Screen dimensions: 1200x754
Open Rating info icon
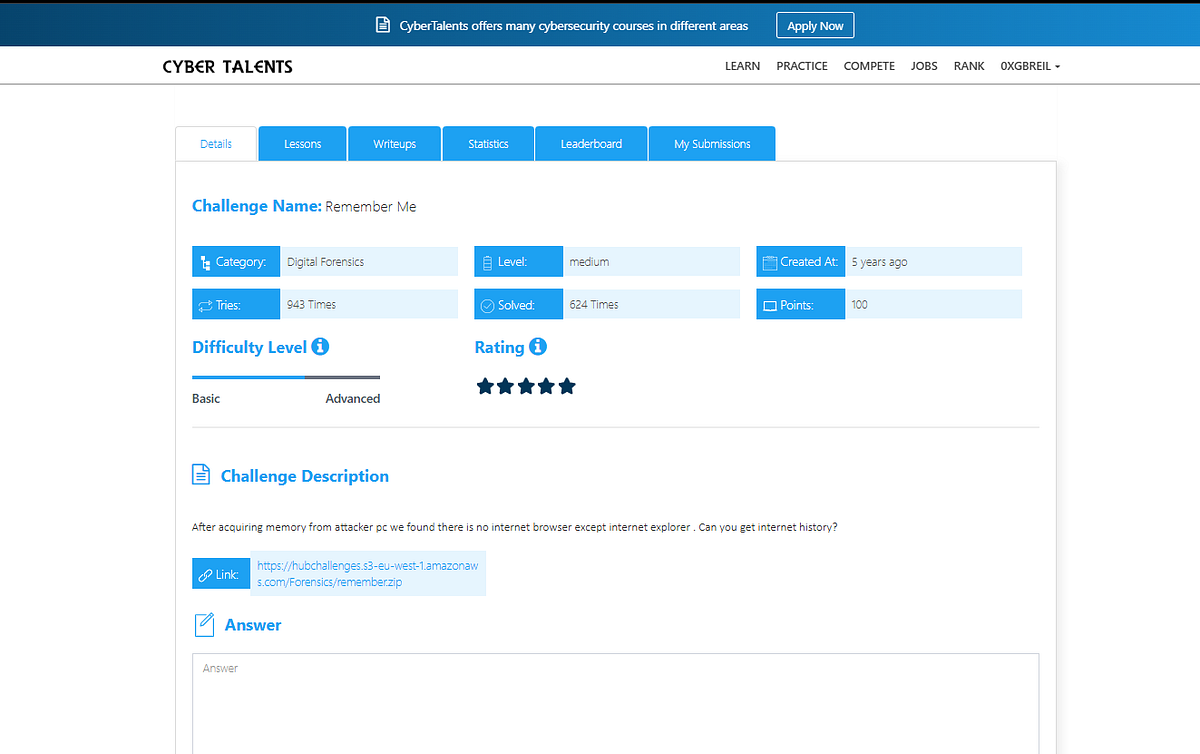click(x=538, y=347)
